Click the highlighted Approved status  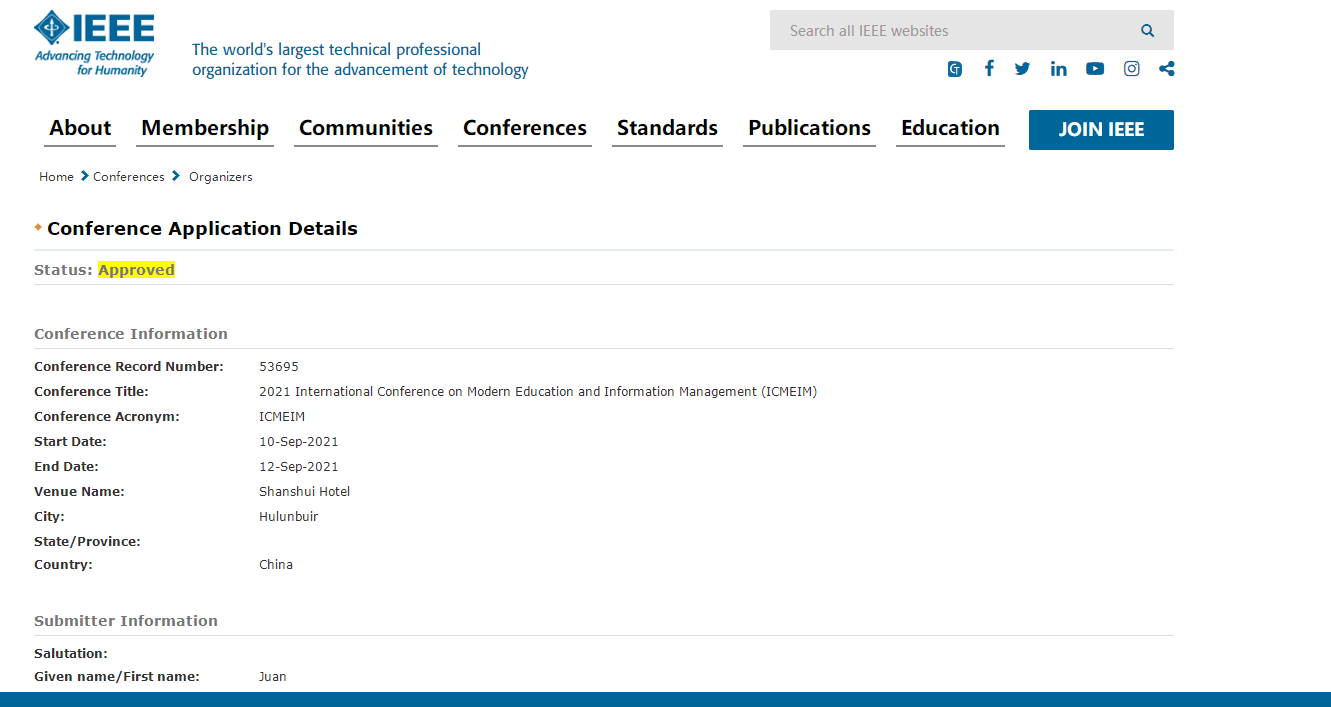pyautogui.click(x=136, y=270)
